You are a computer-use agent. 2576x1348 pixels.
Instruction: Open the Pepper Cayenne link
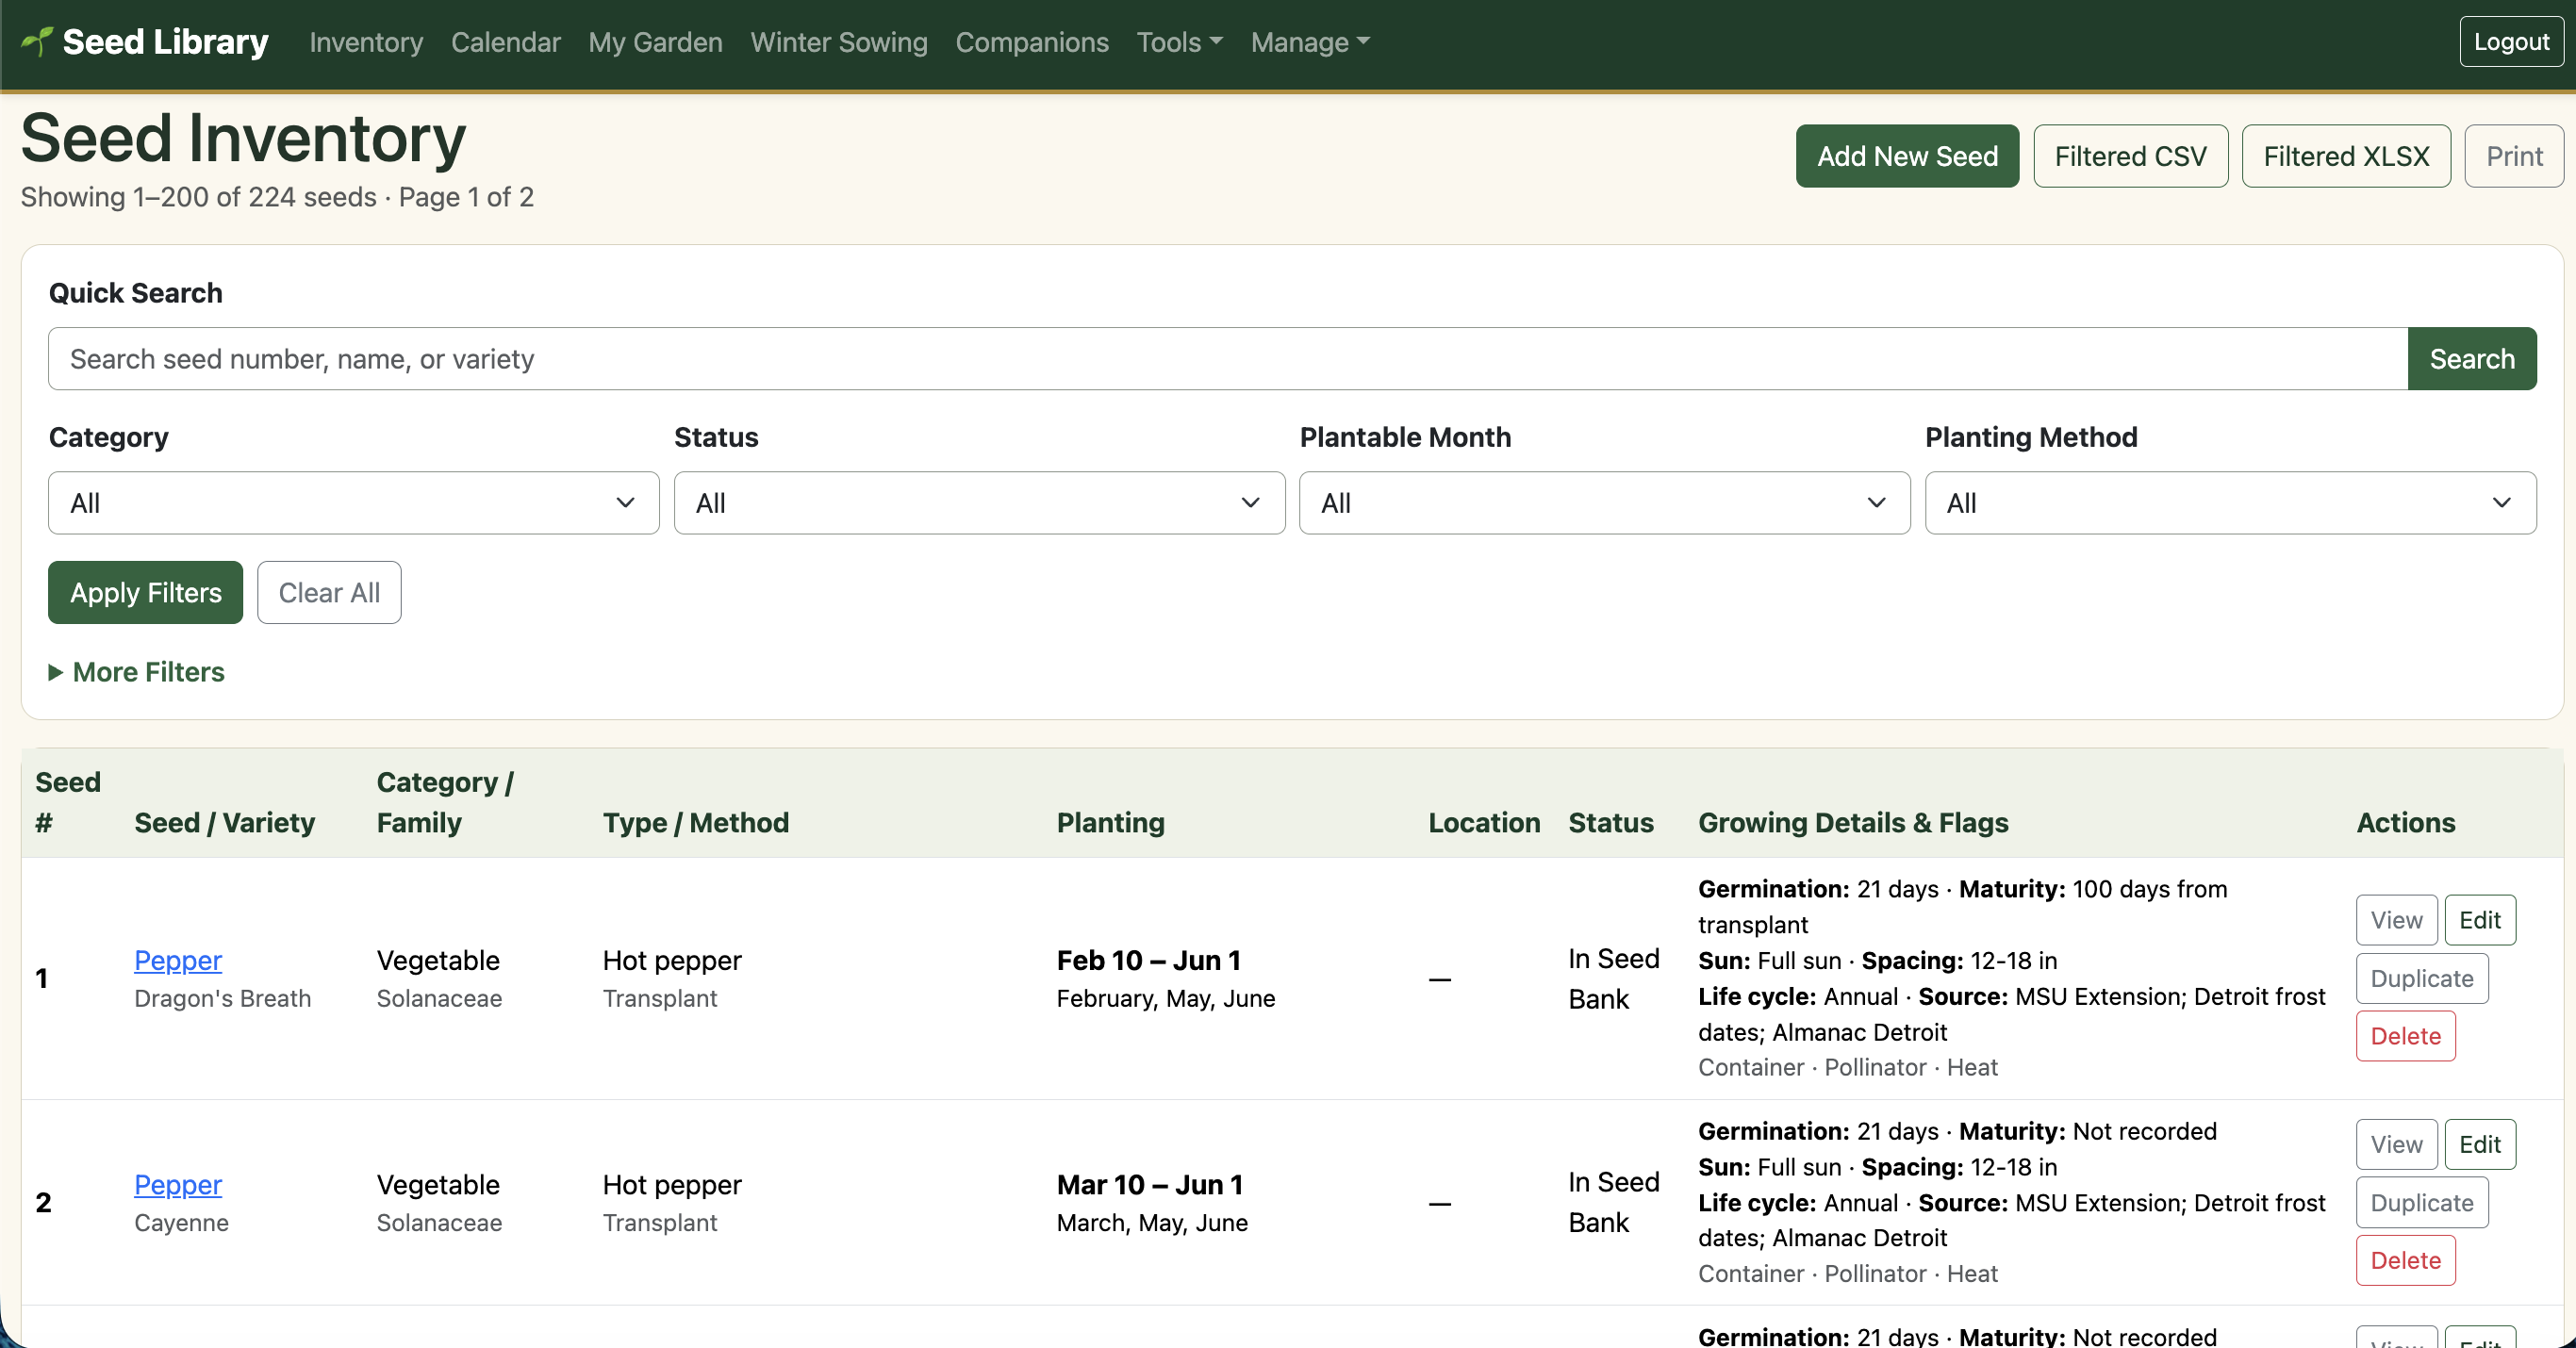178,1184
